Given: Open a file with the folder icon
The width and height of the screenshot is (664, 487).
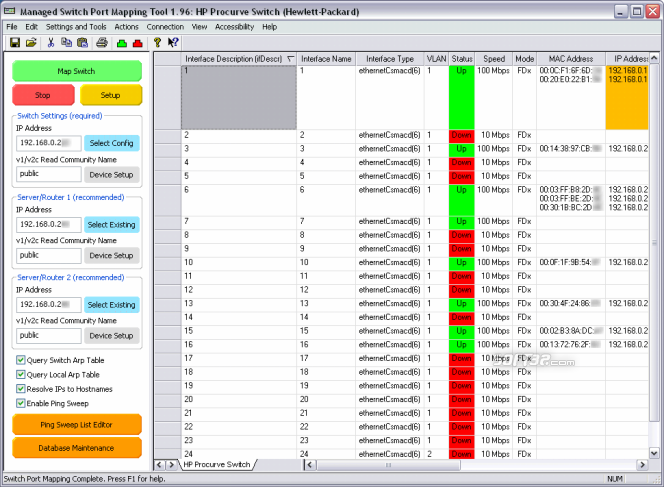Looking at the screenshot, I should (x=31, y=42).
